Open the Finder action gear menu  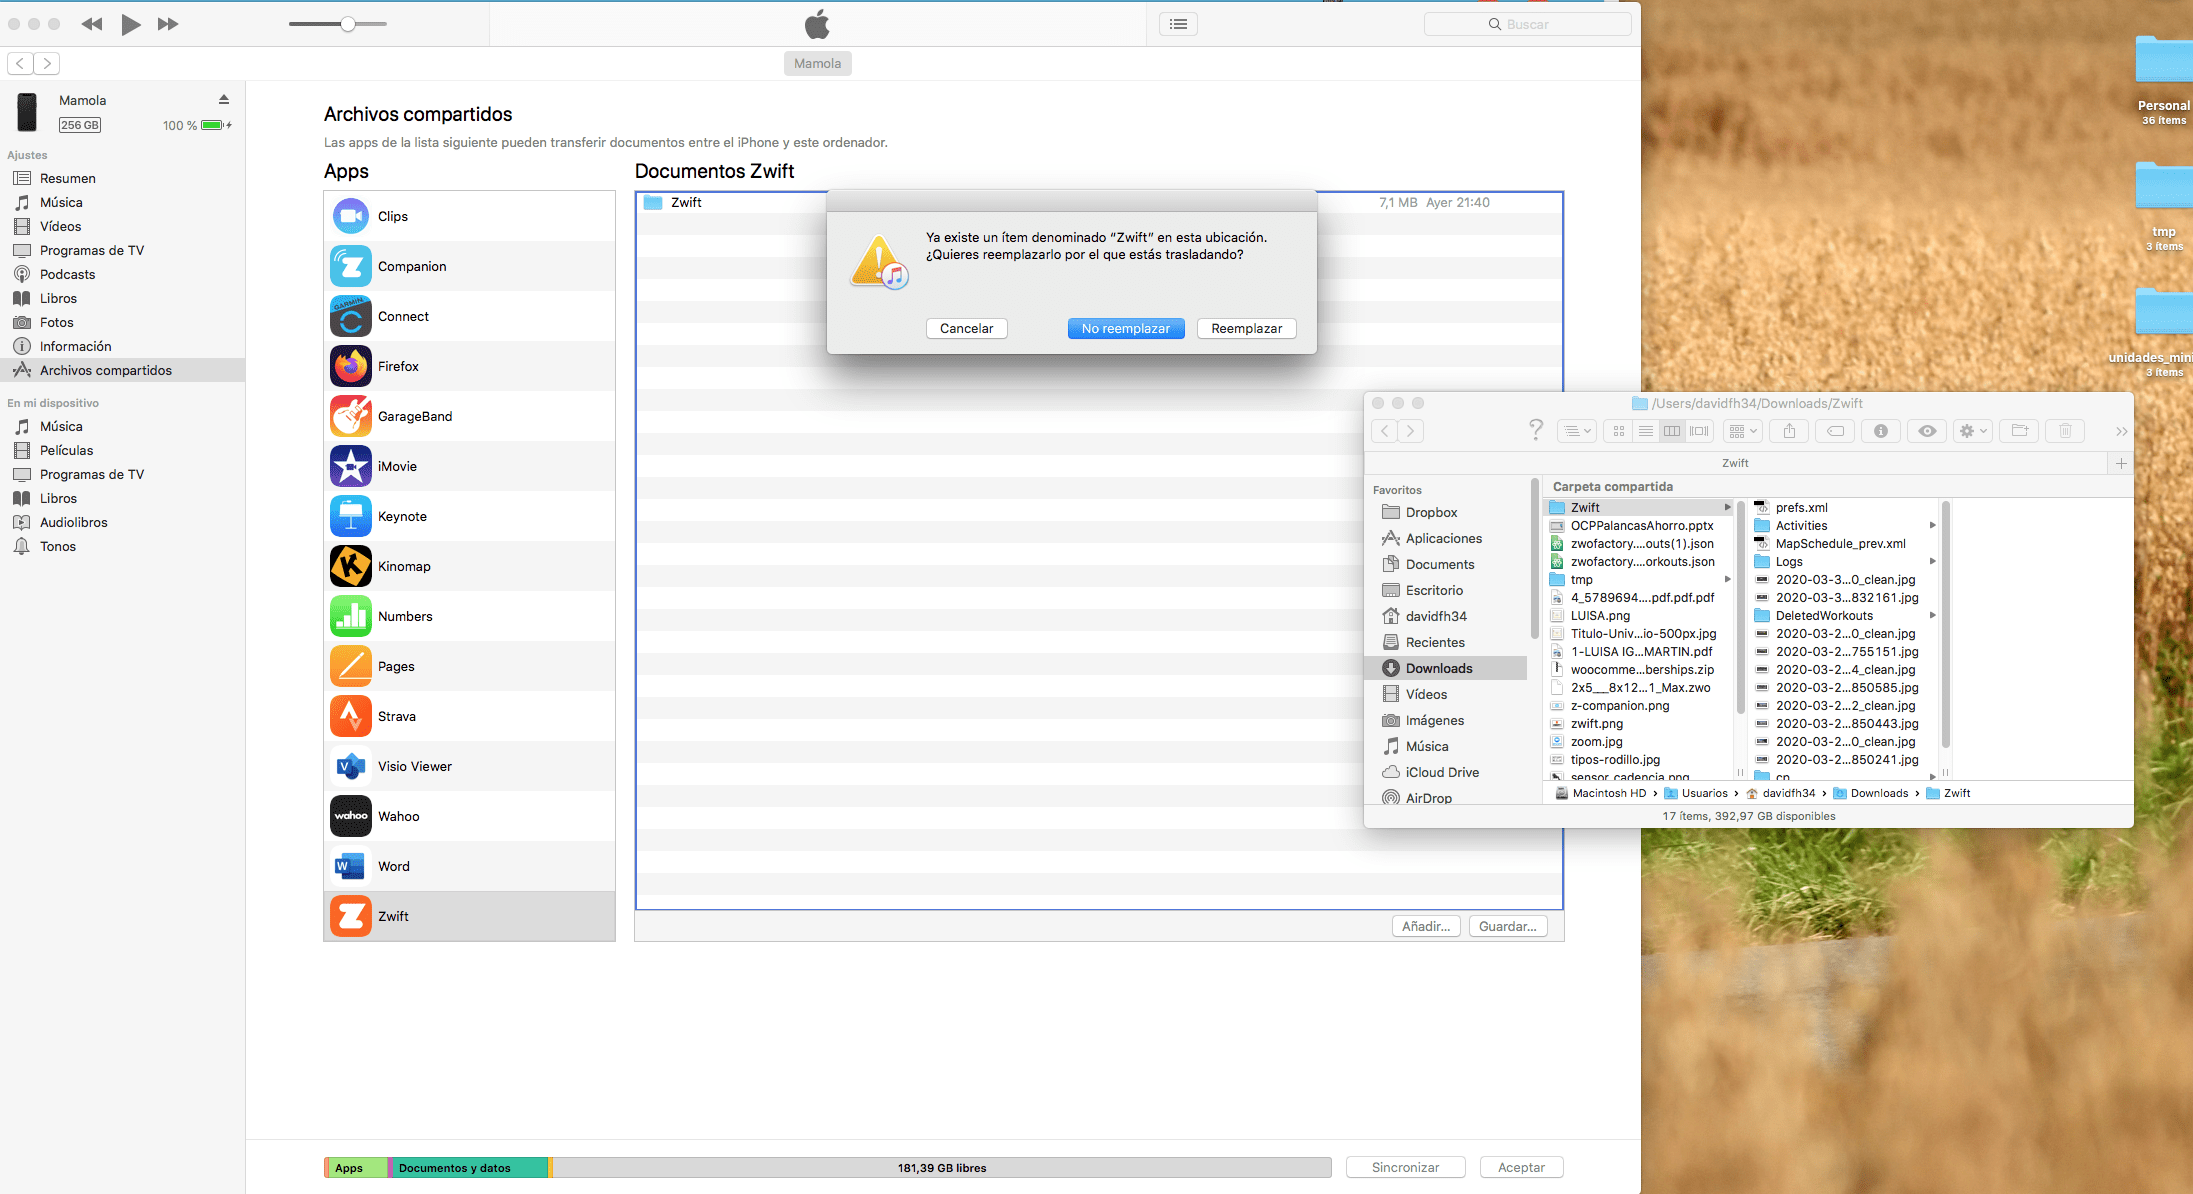pos(1973,431)
